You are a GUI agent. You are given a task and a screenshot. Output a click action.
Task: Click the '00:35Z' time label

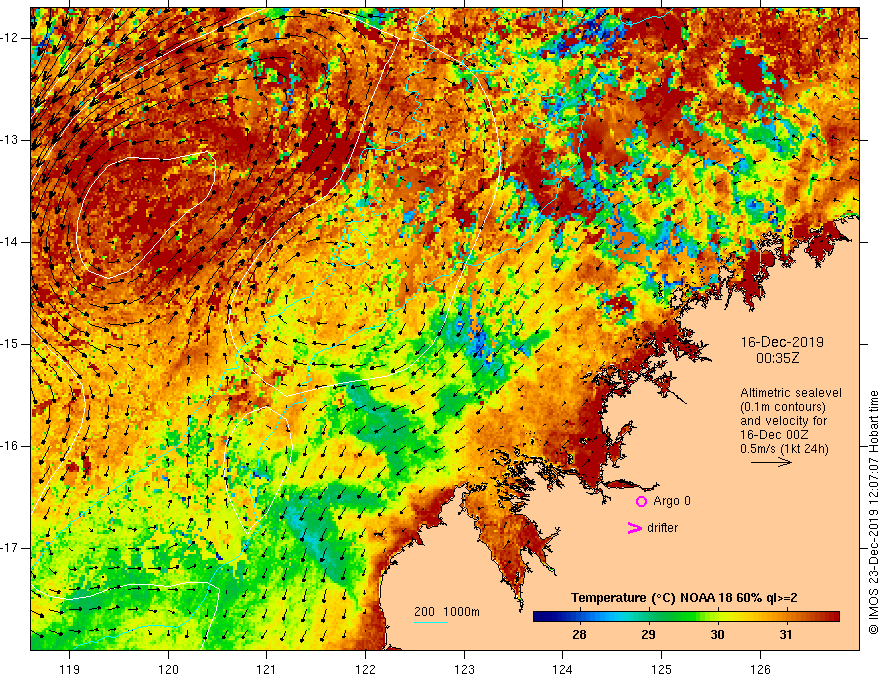(777, 358)
